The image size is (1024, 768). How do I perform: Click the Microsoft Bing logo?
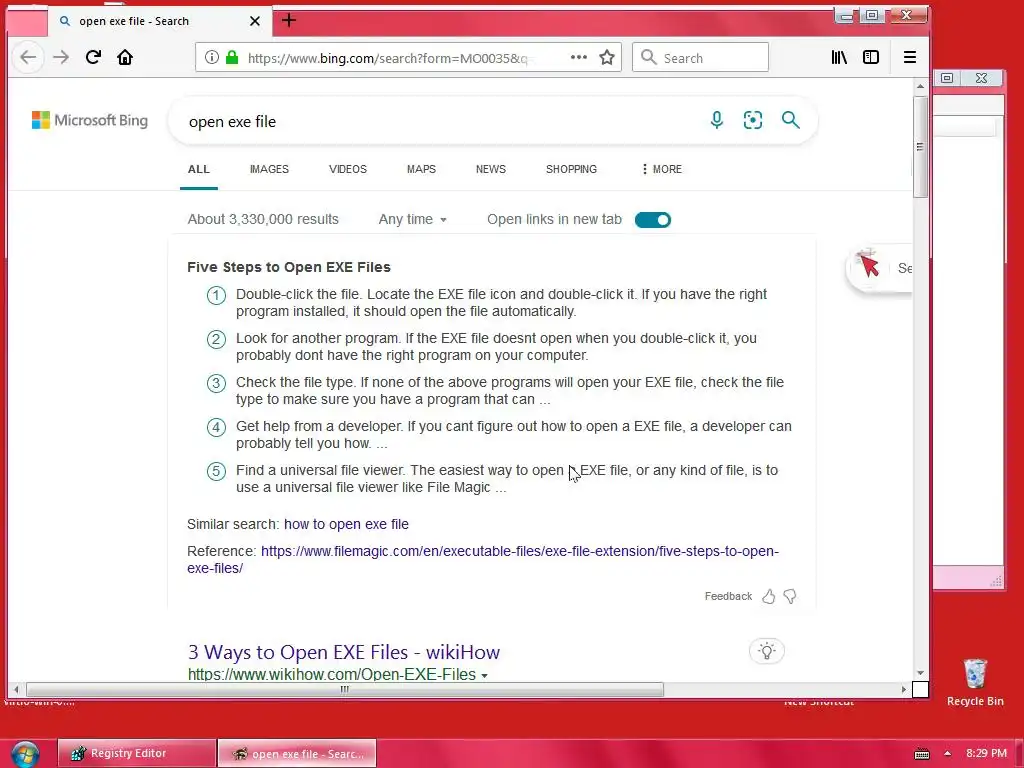click(x=90, y=120)
